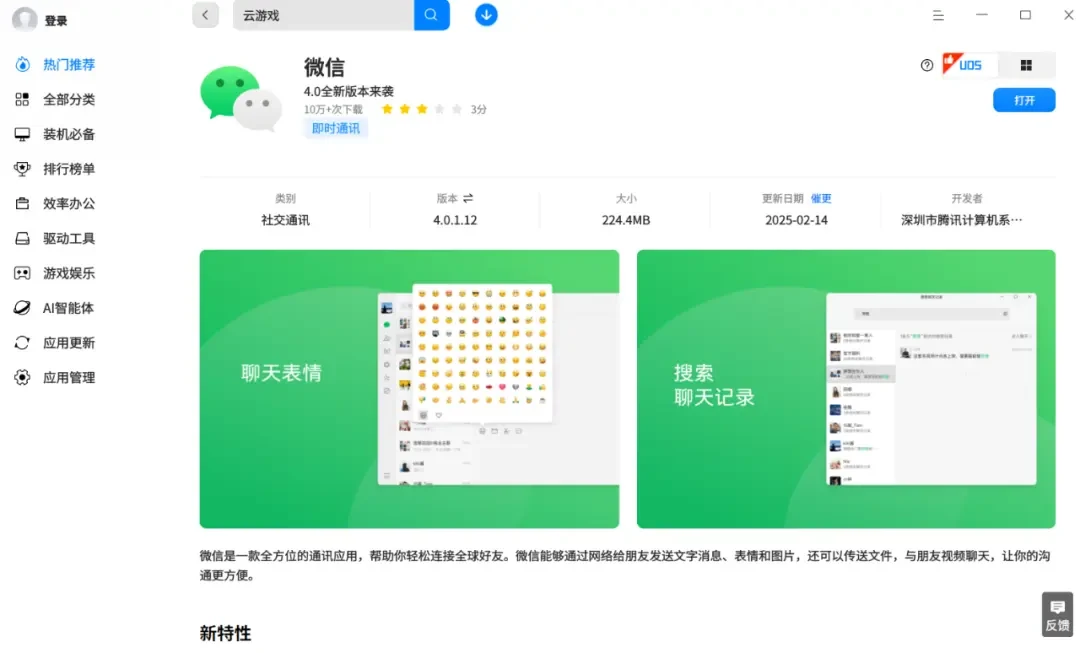
Task: Click version number 4.0.1.12
Action: 455,220
